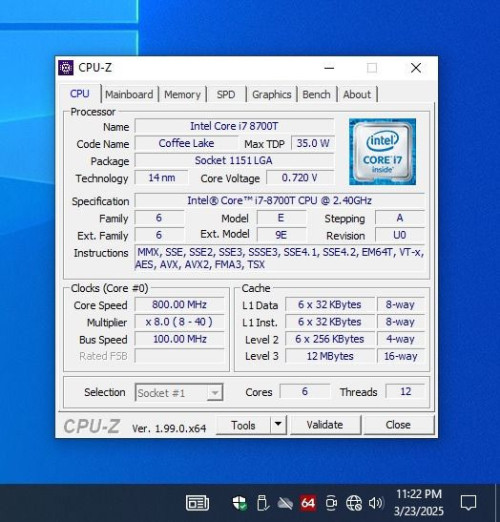
Task: Switch to the Graphics tab
Action: pos(272,94)
